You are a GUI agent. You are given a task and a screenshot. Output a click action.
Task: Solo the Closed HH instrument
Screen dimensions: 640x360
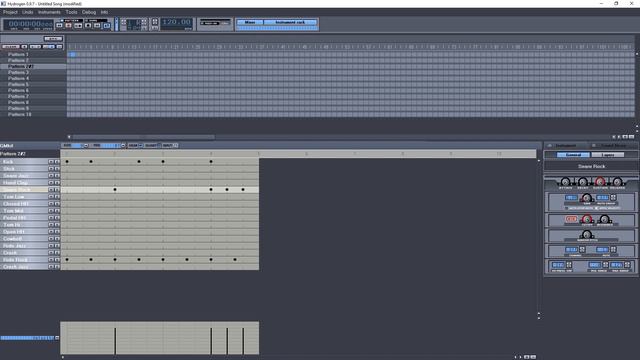click(x=57, y=204)
